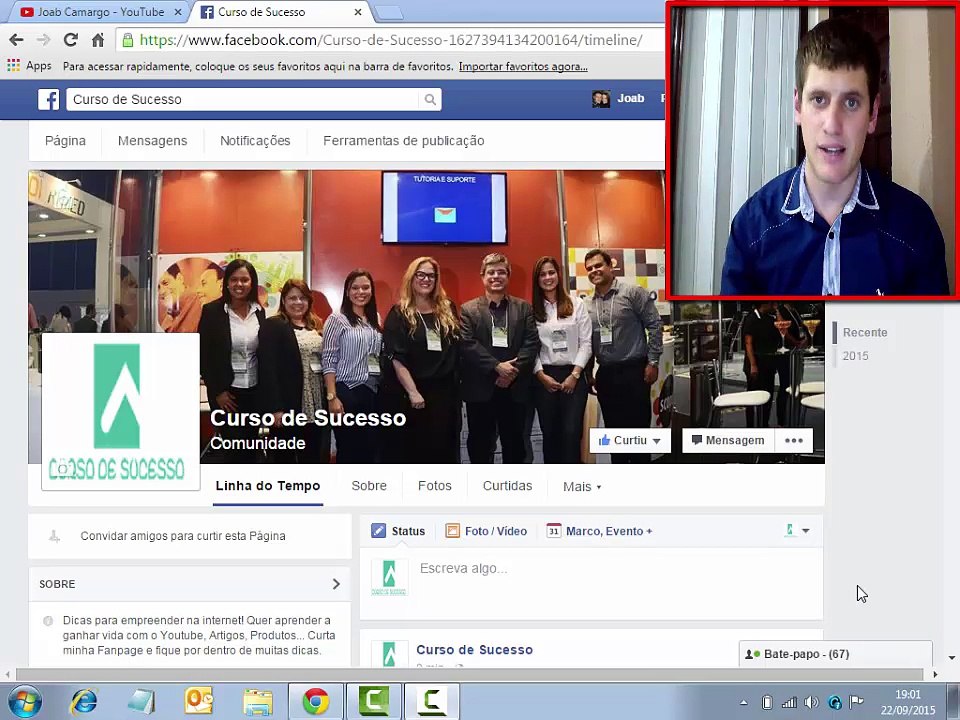Click the page profile picture logo

121,411
